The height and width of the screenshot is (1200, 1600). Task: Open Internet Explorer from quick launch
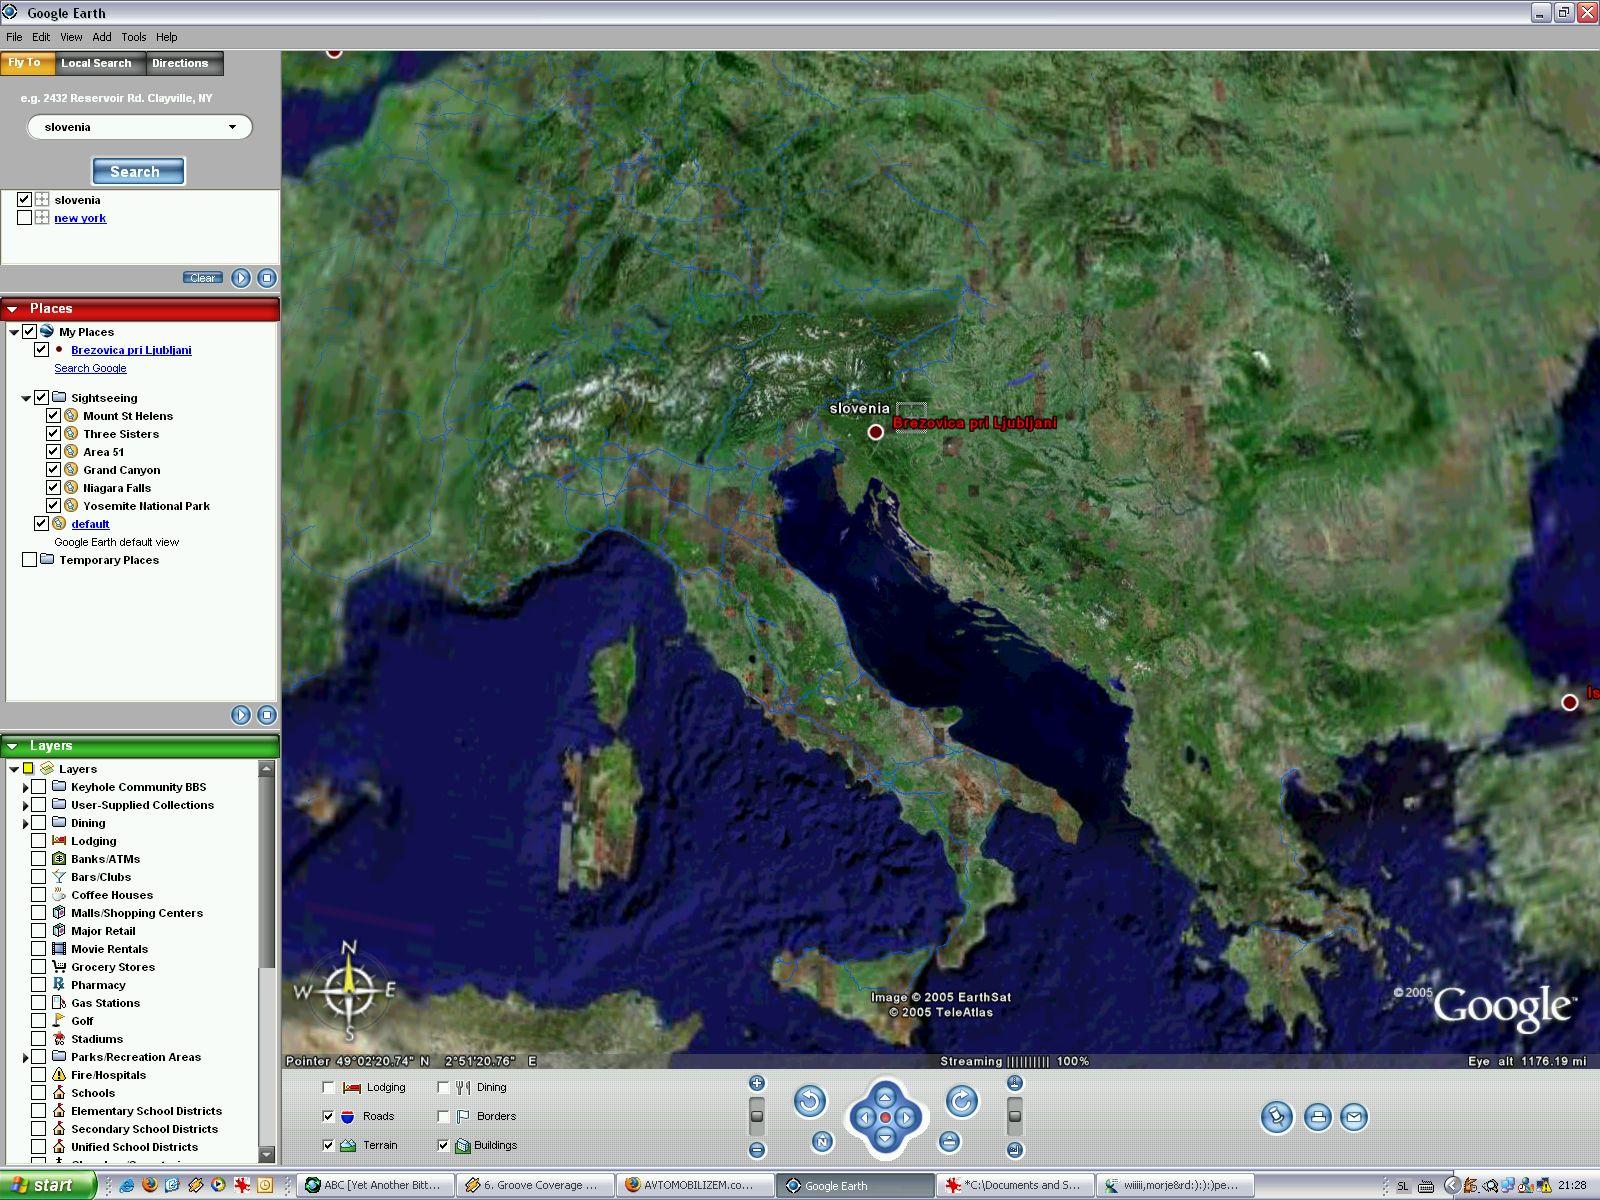point(127,1185)
